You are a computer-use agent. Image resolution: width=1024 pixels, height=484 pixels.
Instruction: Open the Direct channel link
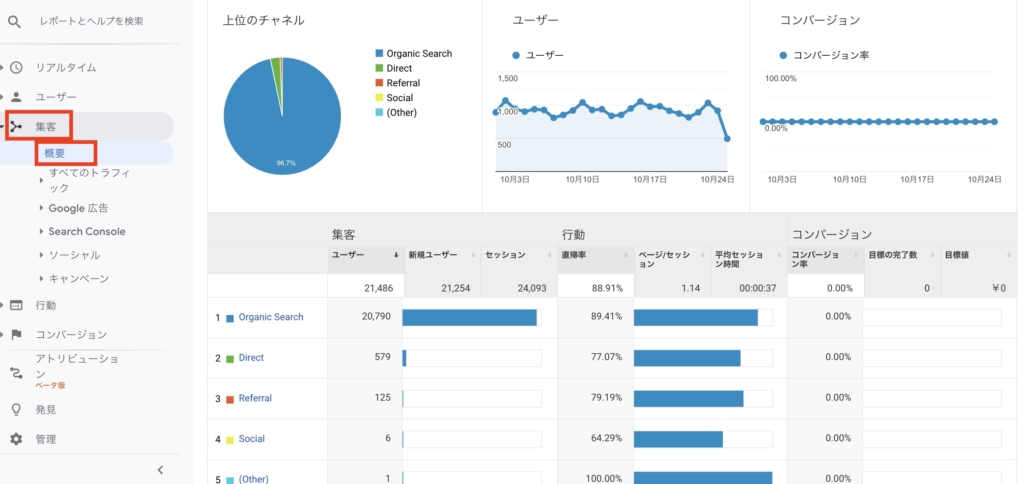[x=251, y=358]
